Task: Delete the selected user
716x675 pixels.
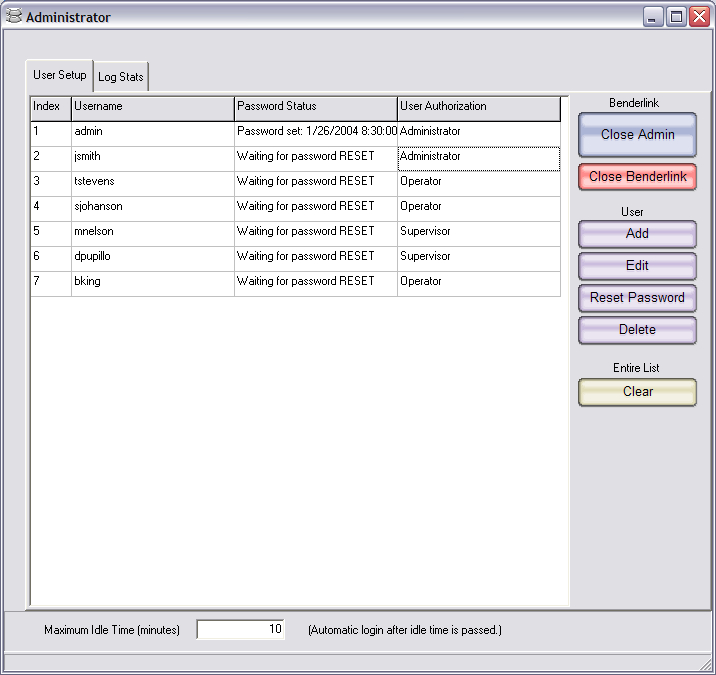Action: pyautogui.click(x=637, y=330)
